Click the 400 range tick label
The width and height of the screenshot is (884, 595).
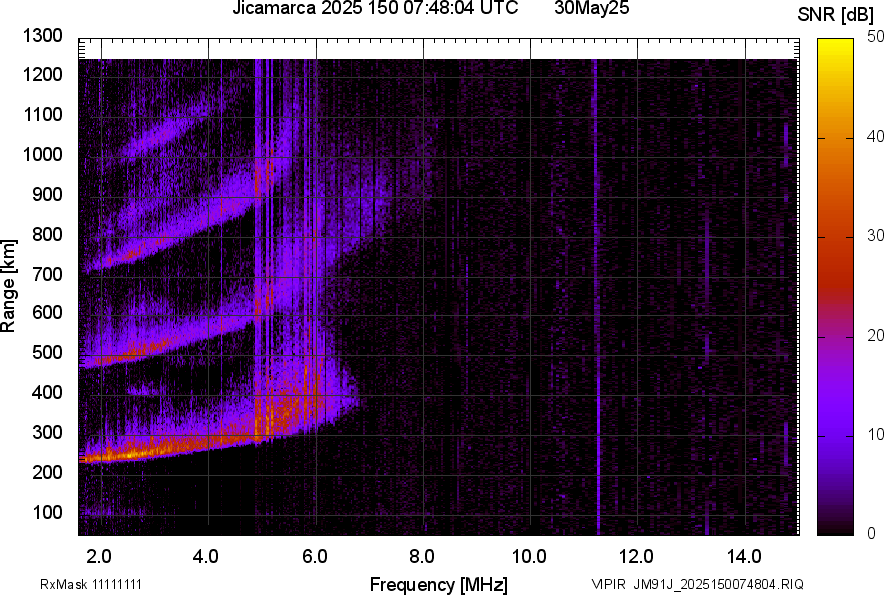[47, 392]
